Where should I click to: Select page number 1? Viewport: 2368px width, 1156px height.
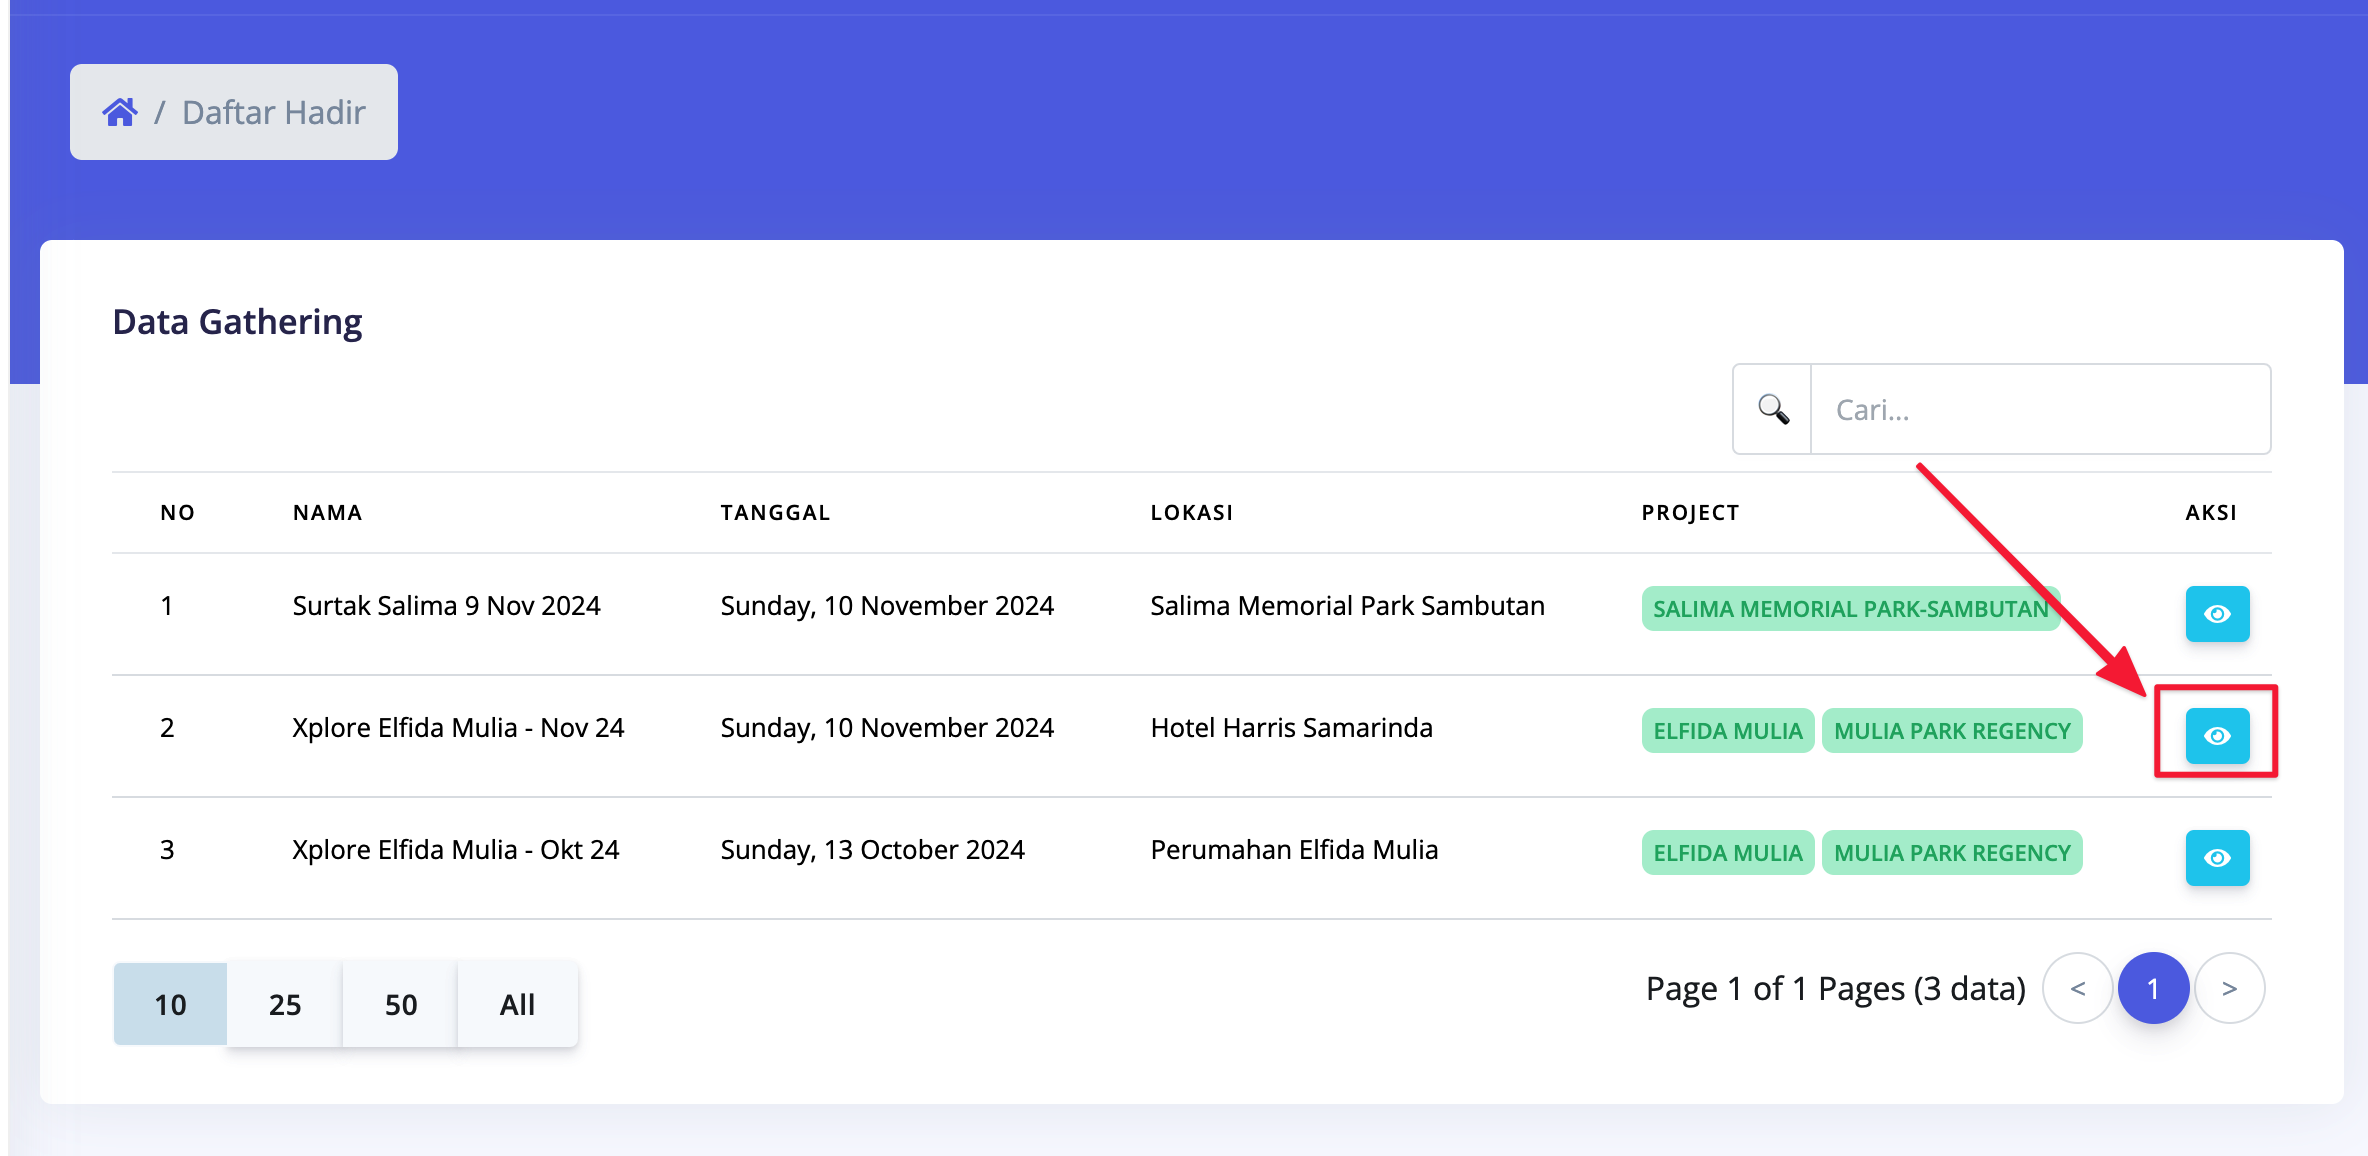[x=2153, y=988]
